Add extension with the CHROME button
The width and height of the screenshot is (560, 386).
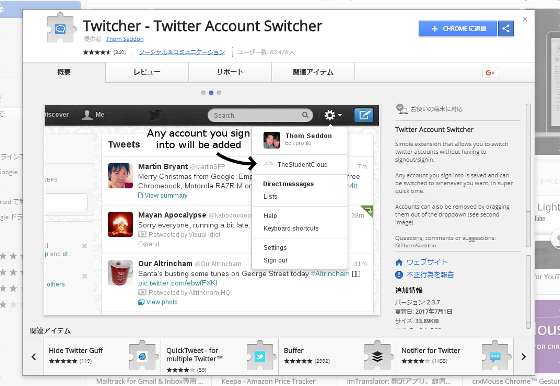coord(458,29)
